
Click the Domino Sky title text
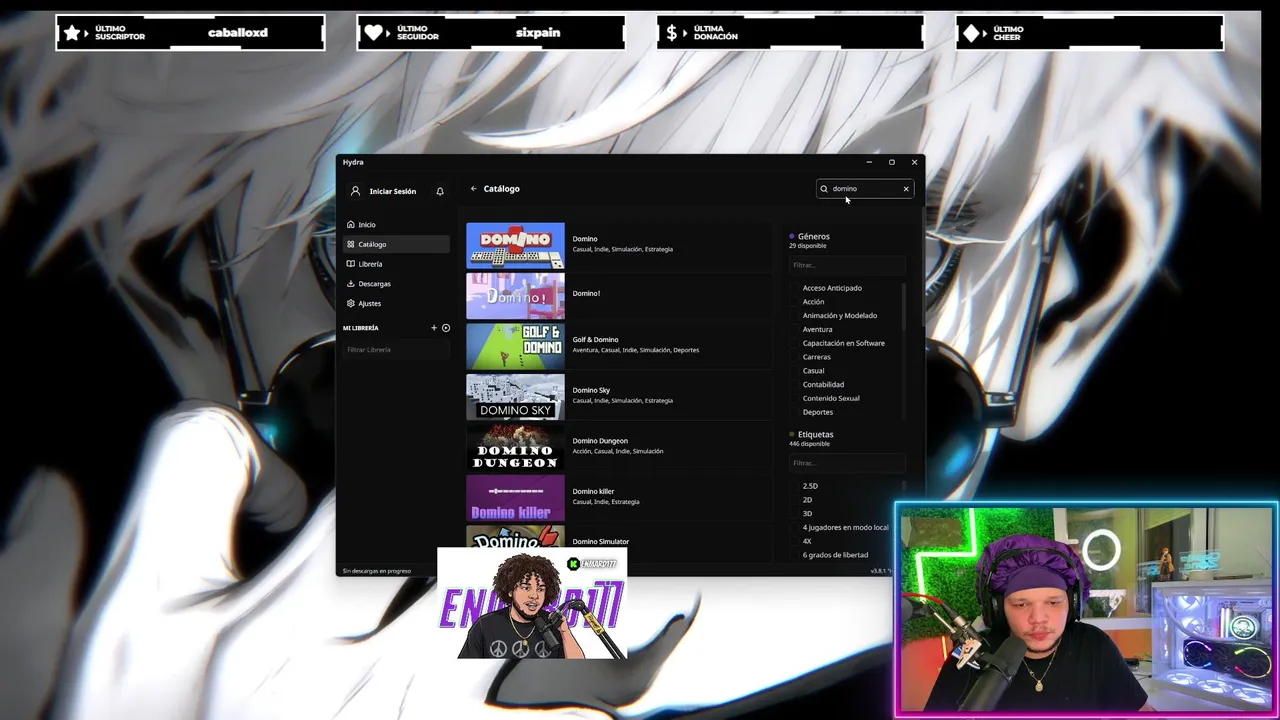pyautogui.click(x=591, y=390)
